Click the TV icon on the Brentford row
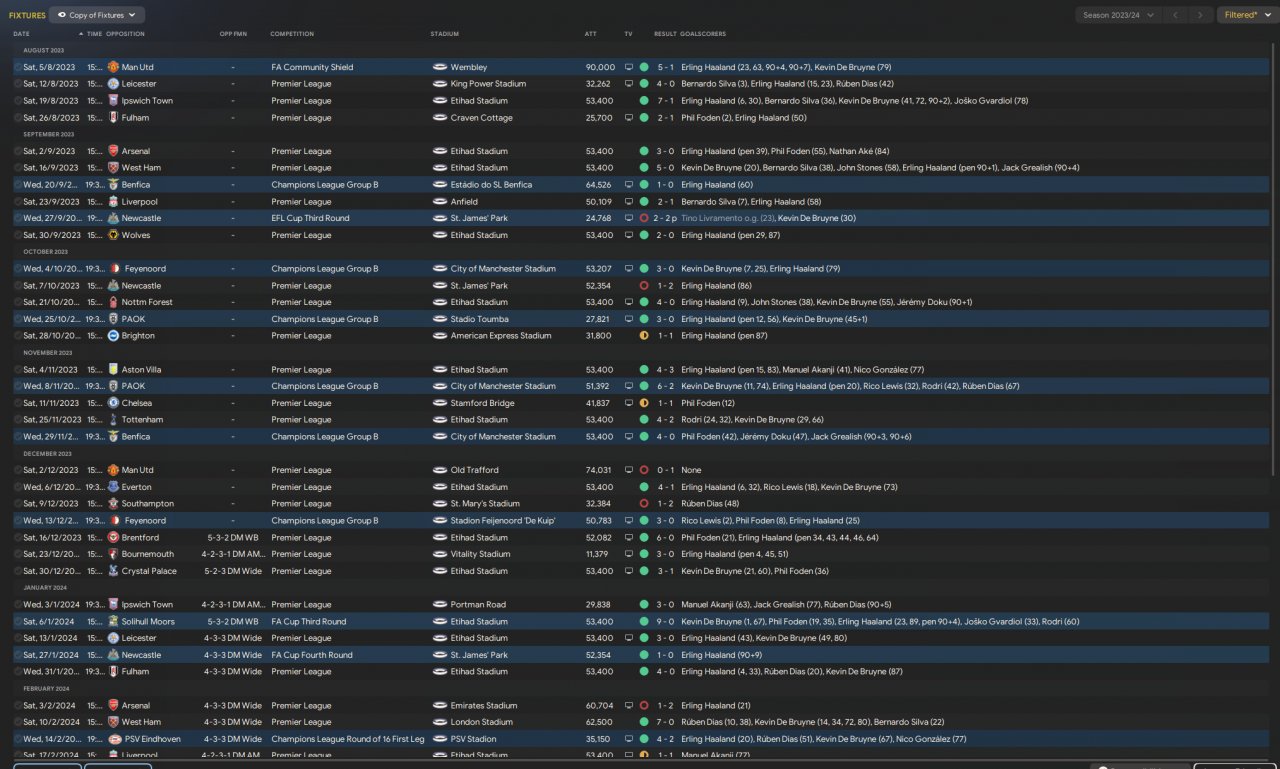The width and height of the screenshot is (1280, 769). (629, 537)
